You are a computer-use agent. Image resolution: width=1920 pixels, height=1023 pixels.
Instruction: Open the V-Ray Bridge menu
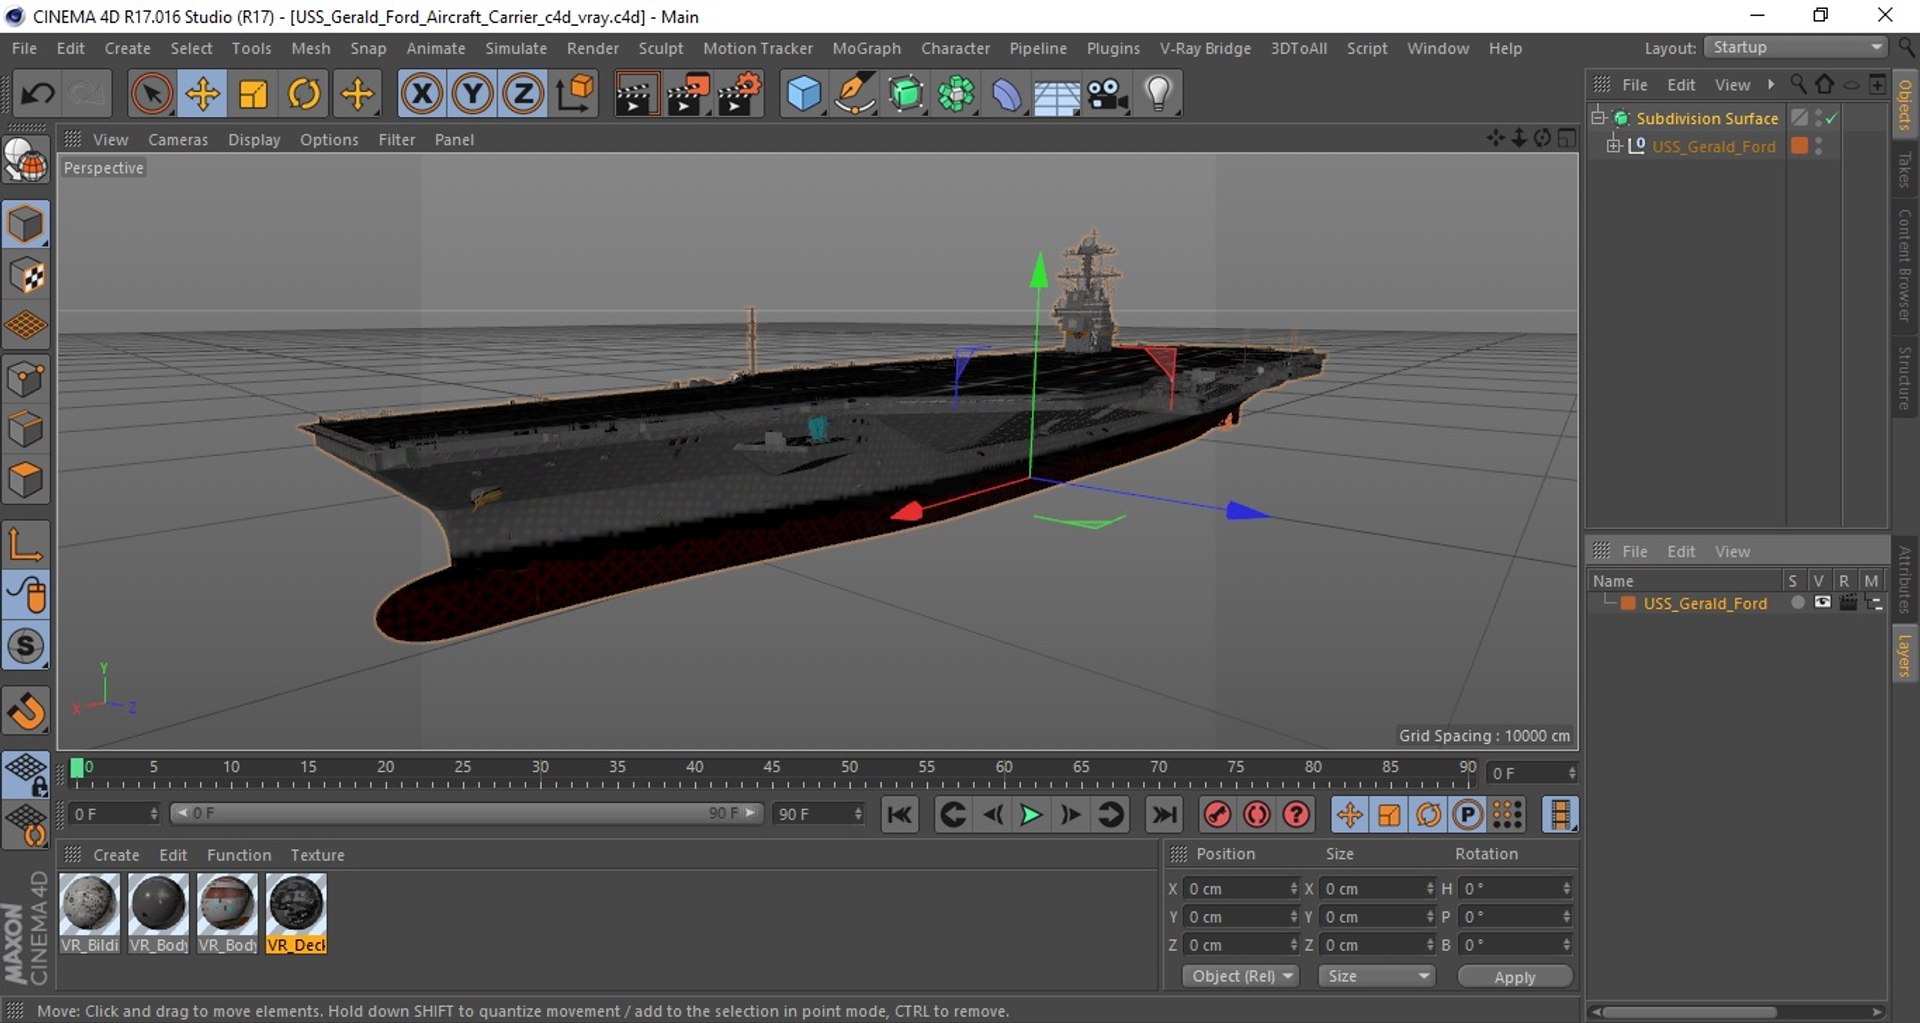point(1204,48)
